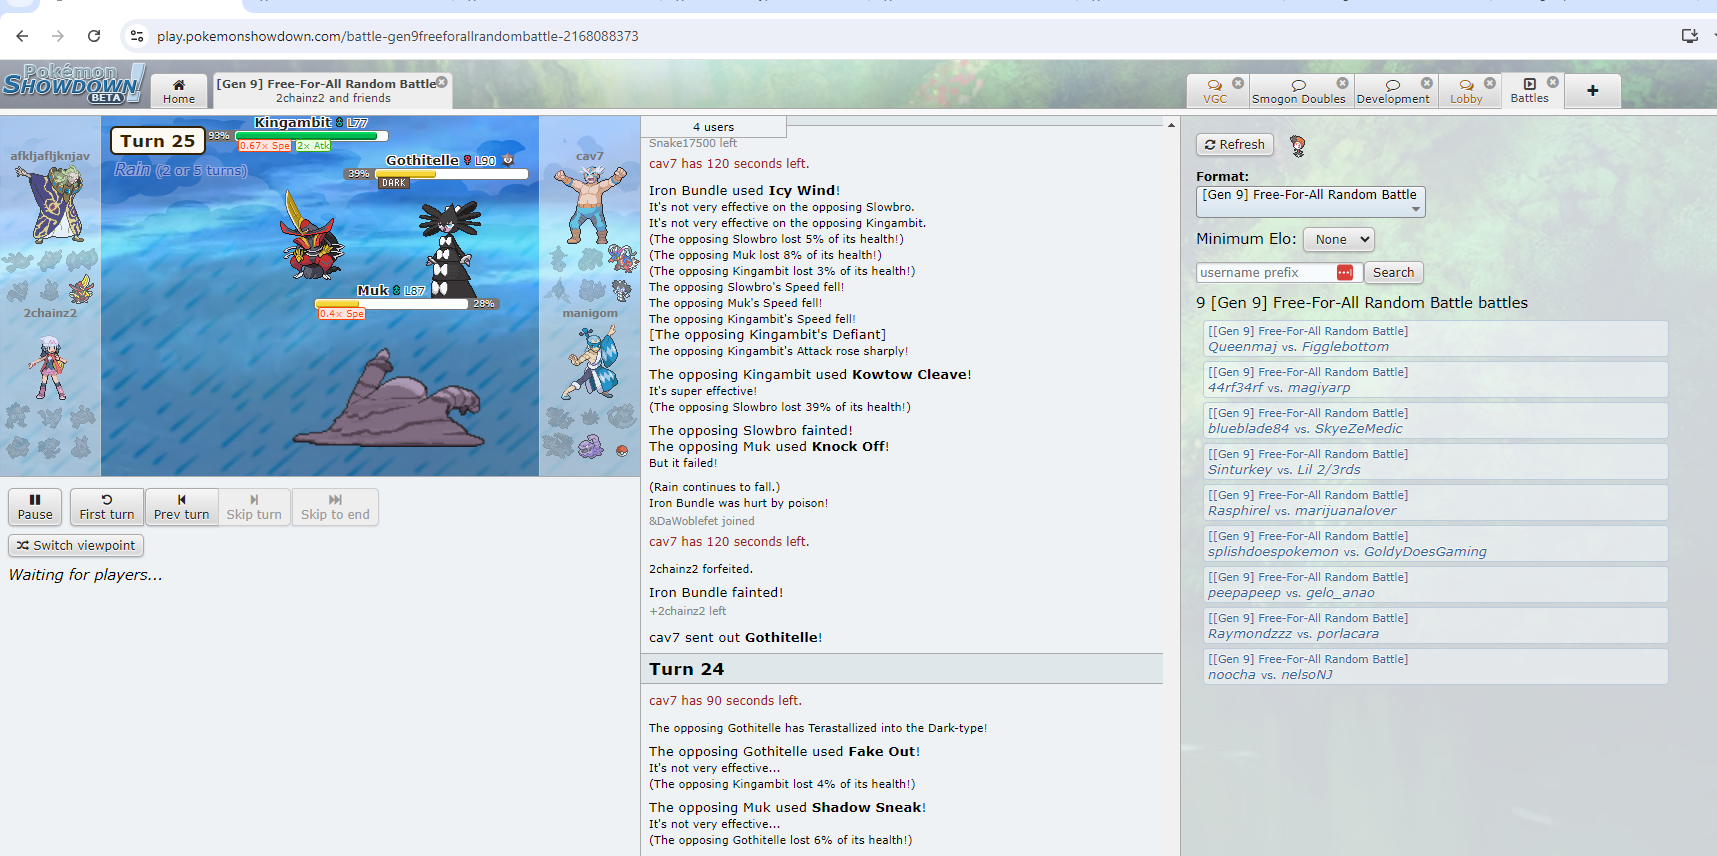The width and height of the screenshot is (1717, 856).
Task: Close the VGC tab
Action: 1238,83
